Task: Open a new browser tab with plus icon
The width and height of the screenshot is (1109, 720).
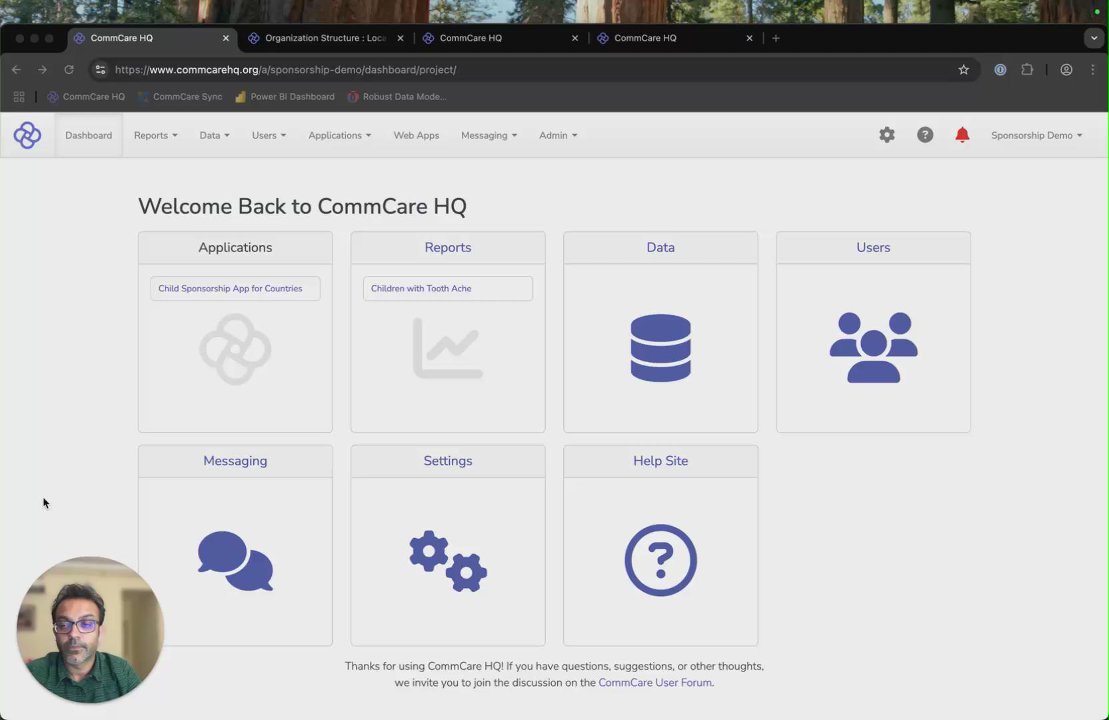Action: click(776, 38)
